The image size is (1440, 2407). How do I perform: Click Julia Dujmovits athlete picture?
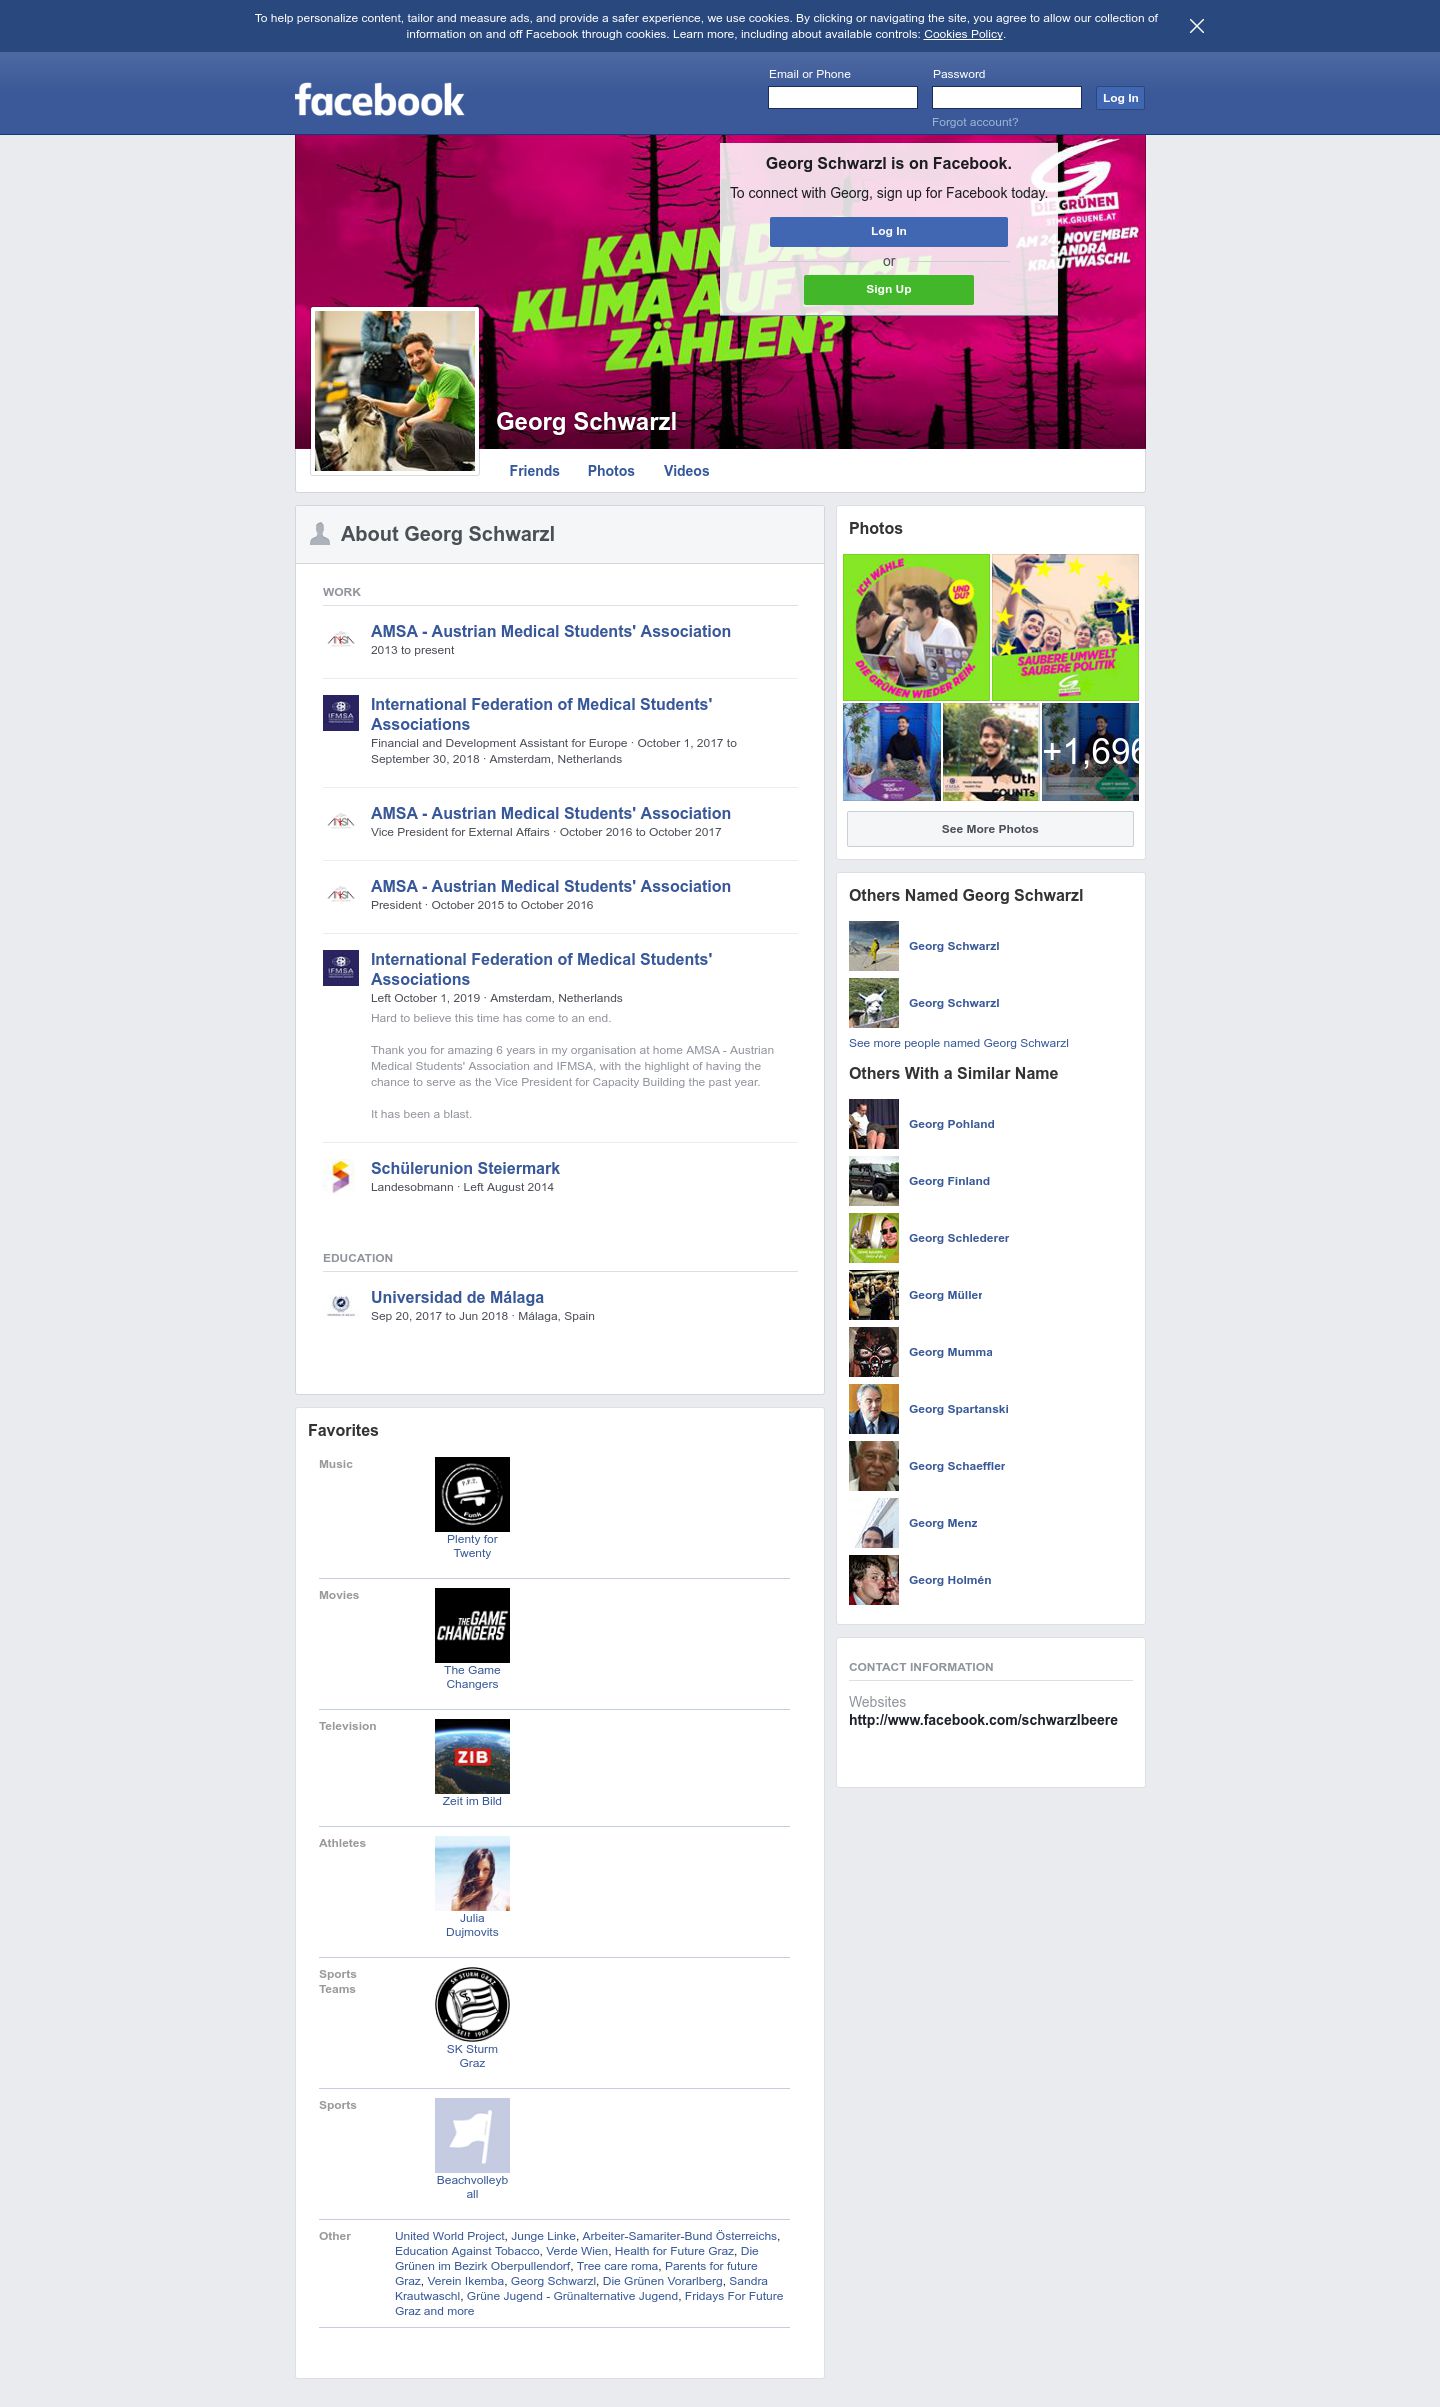[x=472, y=1873]
